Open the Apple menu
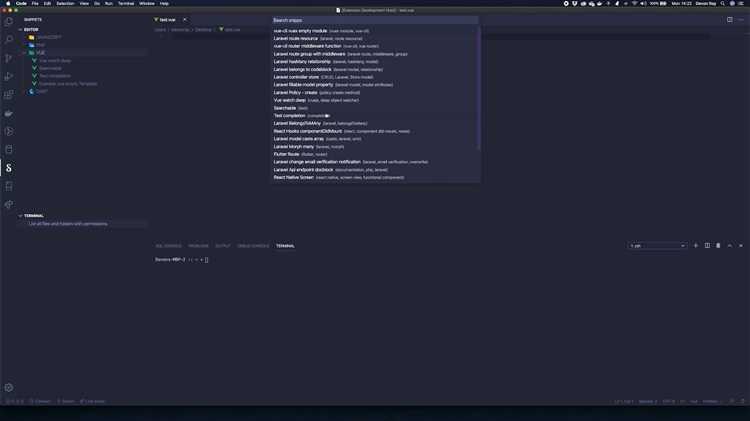750x421 pixels. [x=8, y=3]
